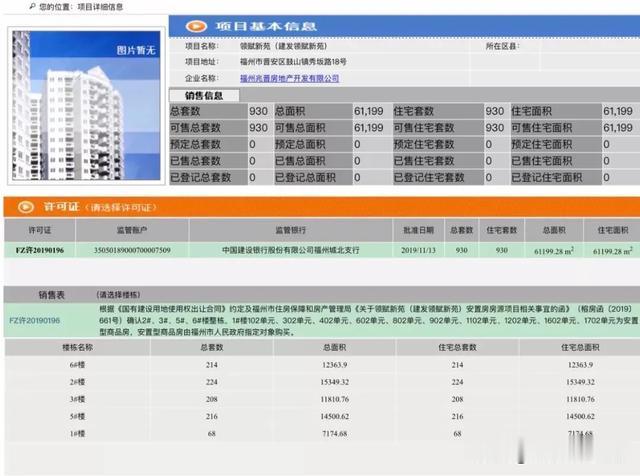Click the 住宅总套数 column header
This screenshot has width=640, height=476.
[x=457, y=347]
